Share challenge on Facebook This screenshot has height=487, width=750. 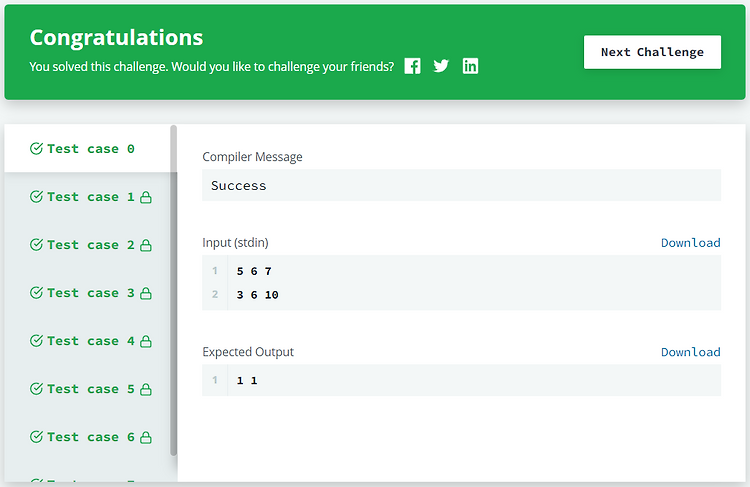[x=412, y=66]
